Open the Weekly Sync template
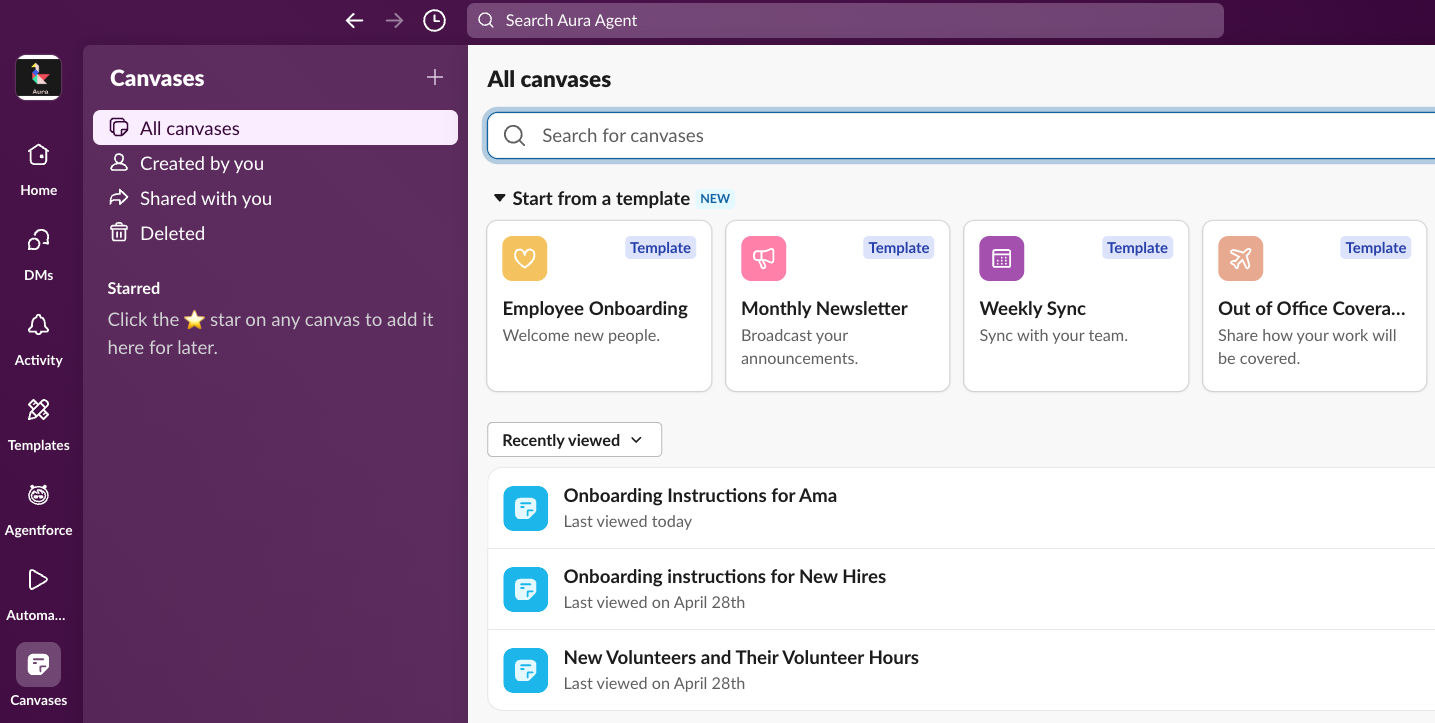Screen dimensions: 1435x723 point(1076,306)
